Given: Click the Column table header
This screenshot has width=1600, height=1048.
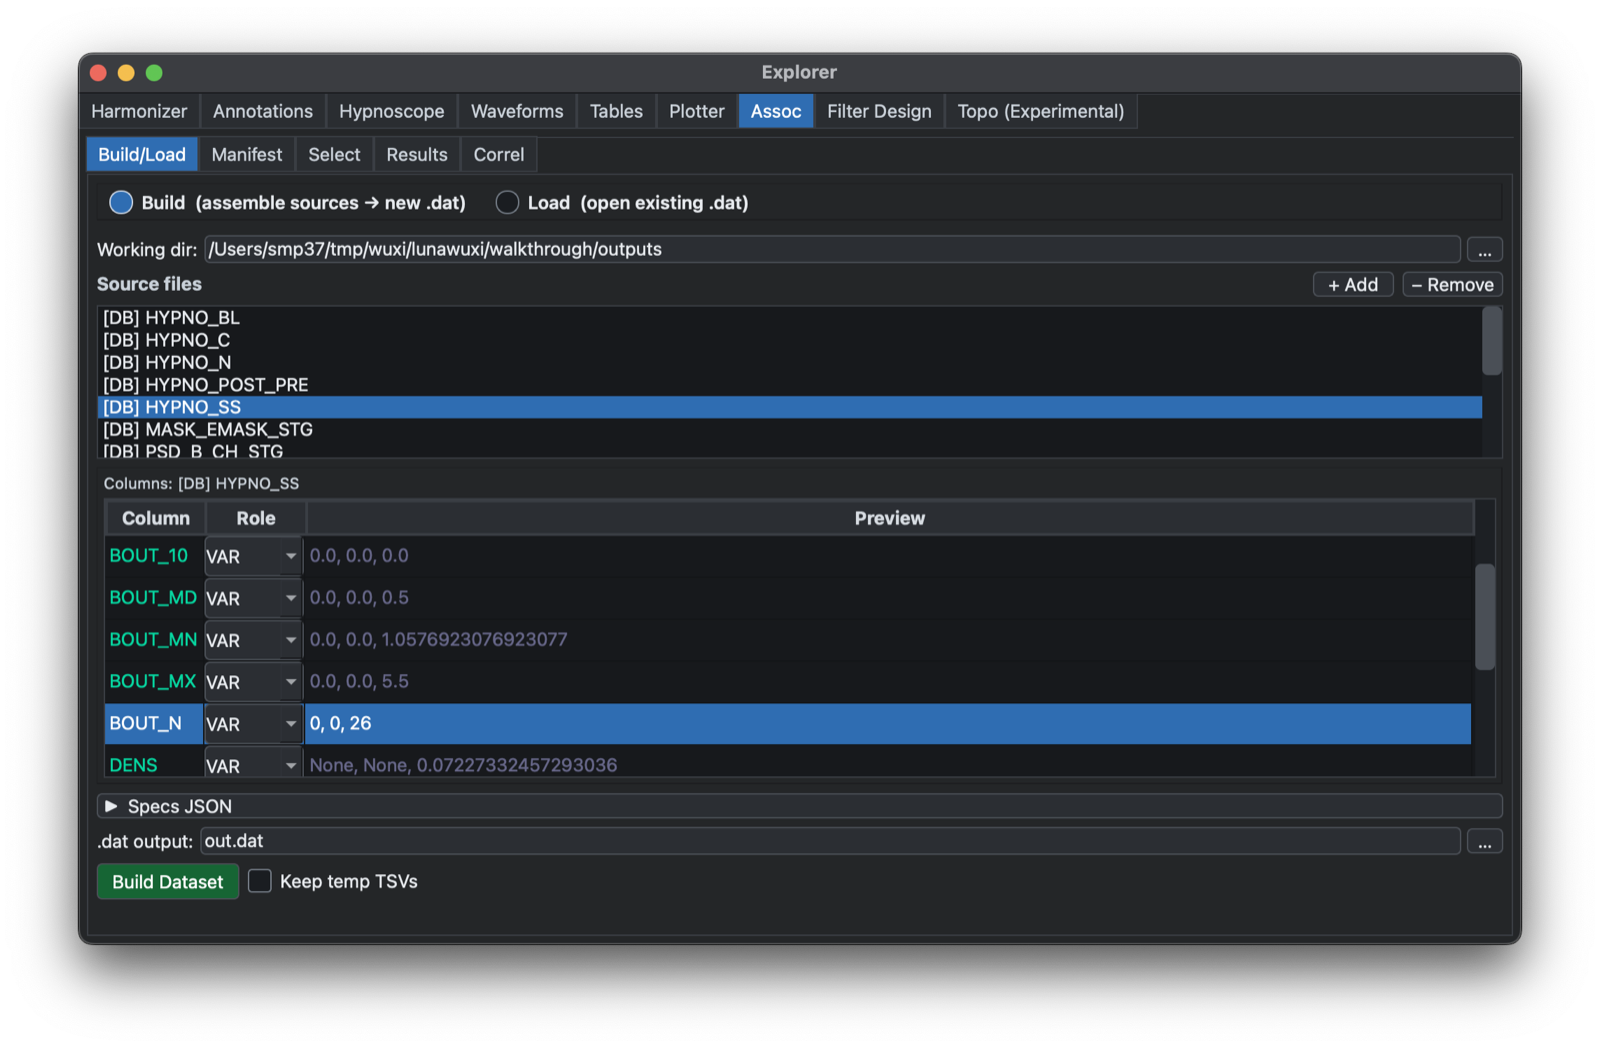Looking at the screenshot, I should point(156,518).
